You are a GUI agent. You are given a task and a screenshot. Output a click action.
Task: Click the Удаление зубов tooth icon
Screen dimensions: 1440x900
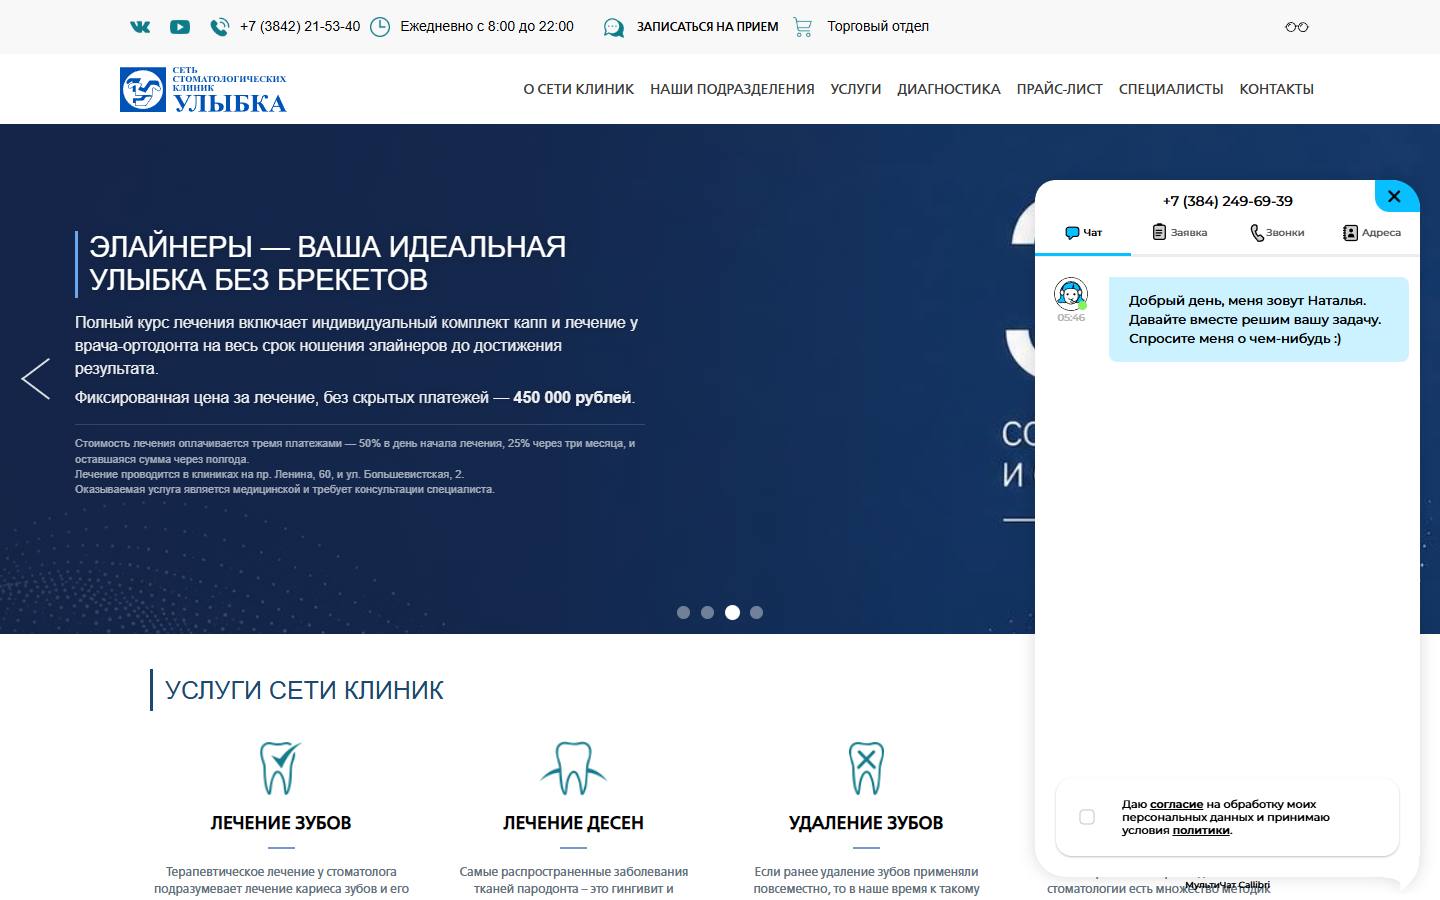[866, 768]
